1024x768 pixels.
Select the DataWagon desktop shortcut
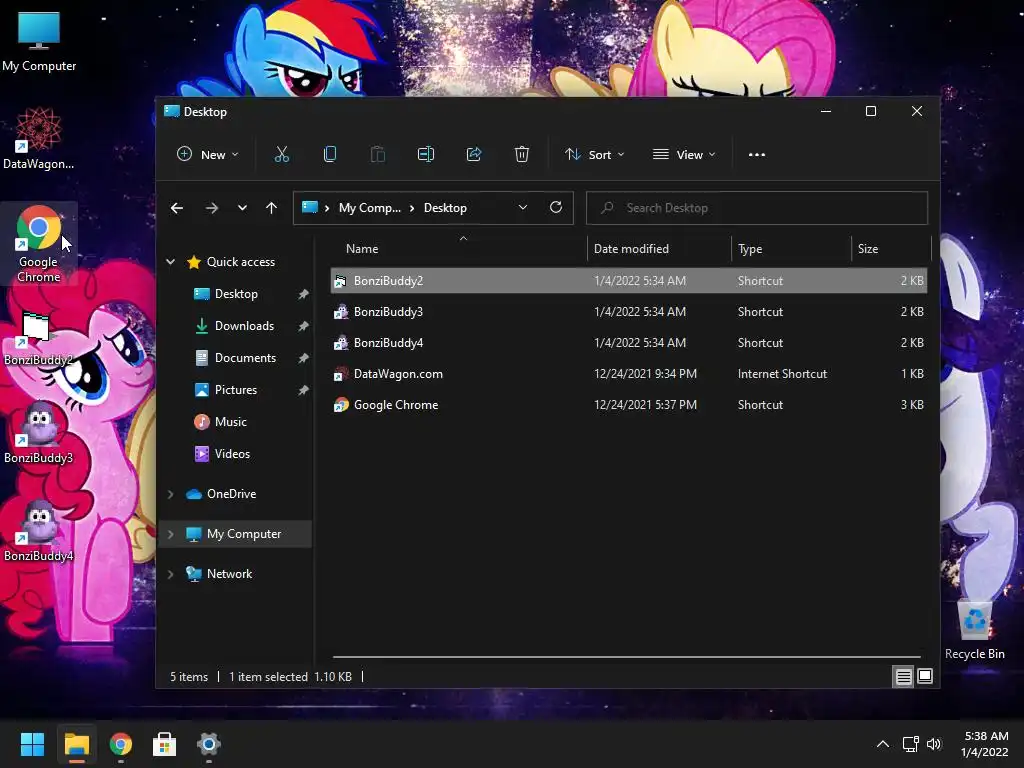[x=39, y=139]
